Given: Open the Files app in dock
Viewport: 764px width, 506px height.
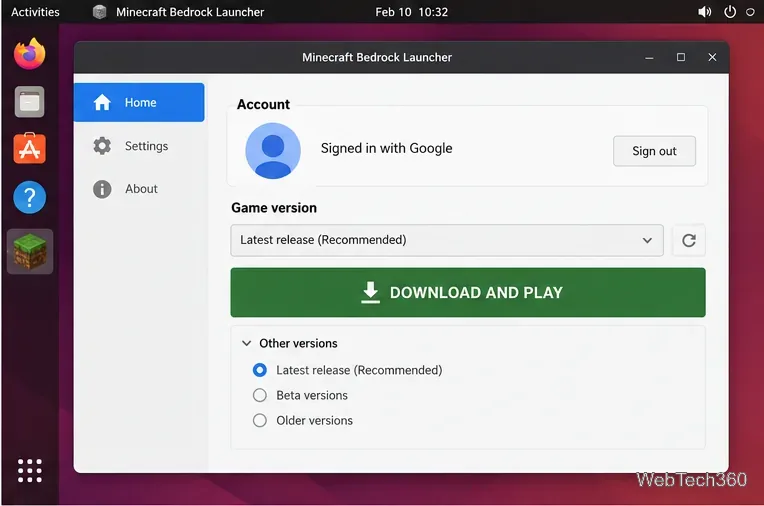Looking at the screenshot, I should 30,102.
